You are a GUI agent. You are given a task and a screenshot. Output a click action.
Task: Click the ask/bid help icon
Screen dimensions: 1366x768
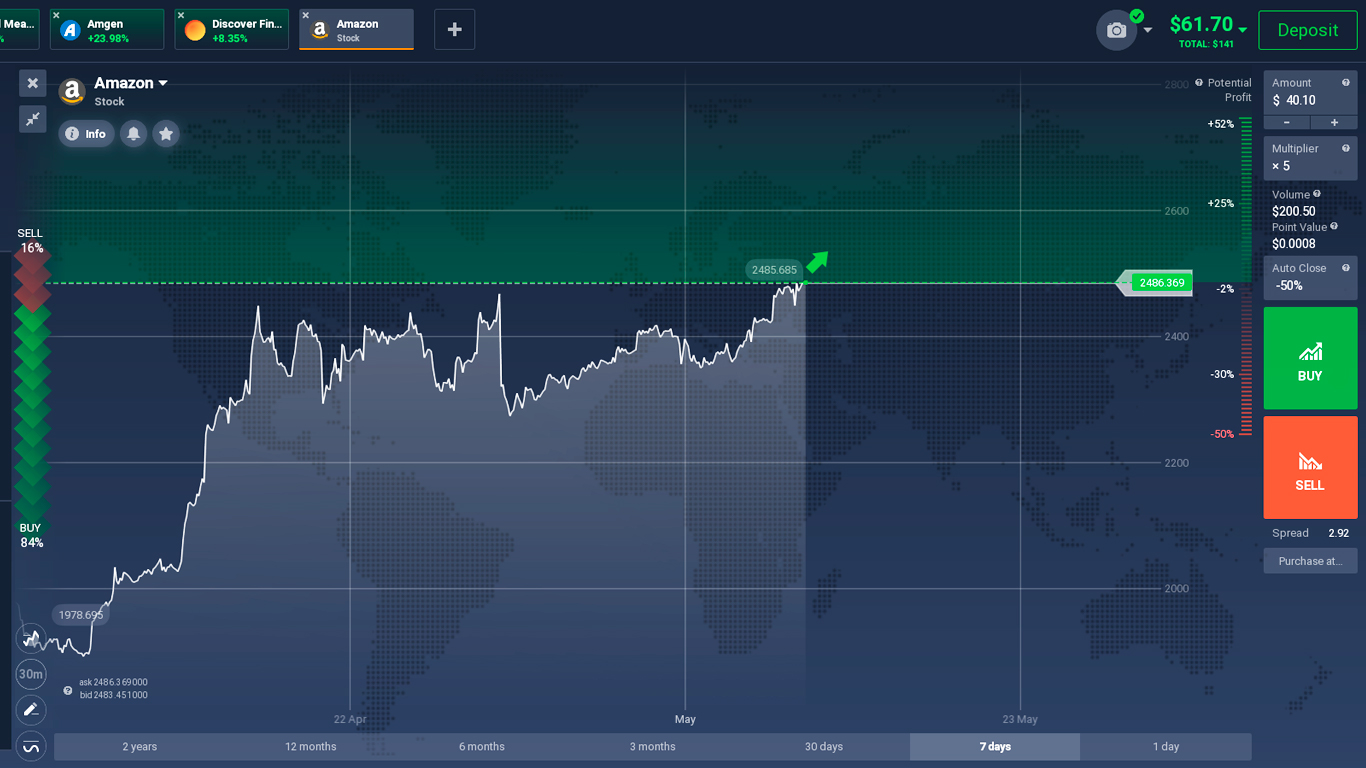[x=68, y=690]
